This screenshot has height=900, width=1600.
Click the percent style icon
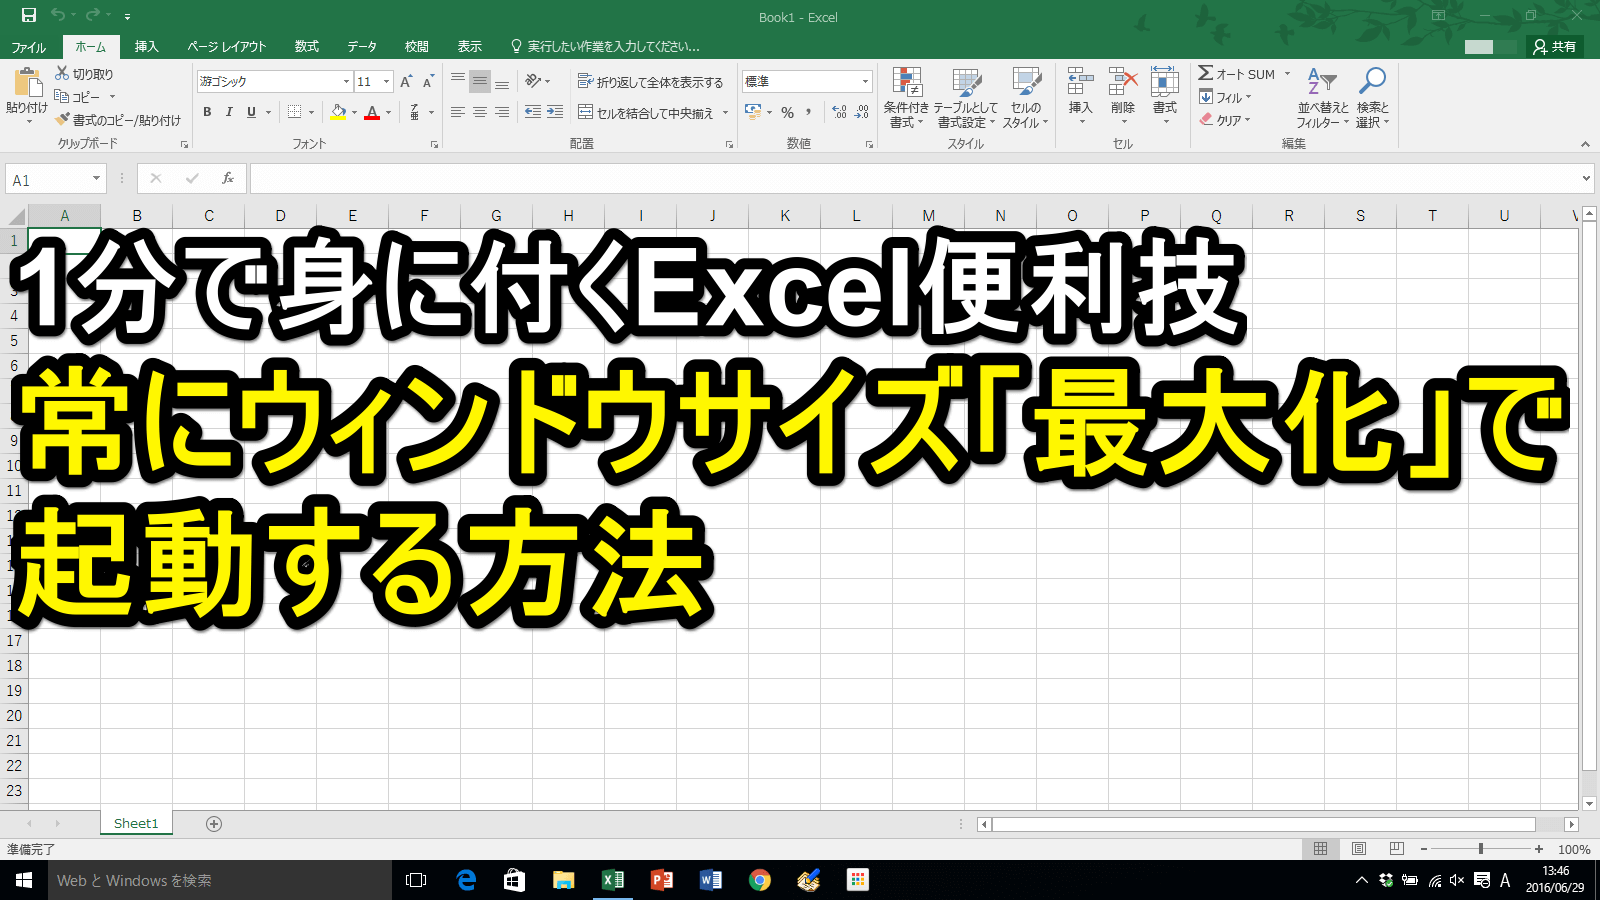pyautogui.click(x=788, y=112)
